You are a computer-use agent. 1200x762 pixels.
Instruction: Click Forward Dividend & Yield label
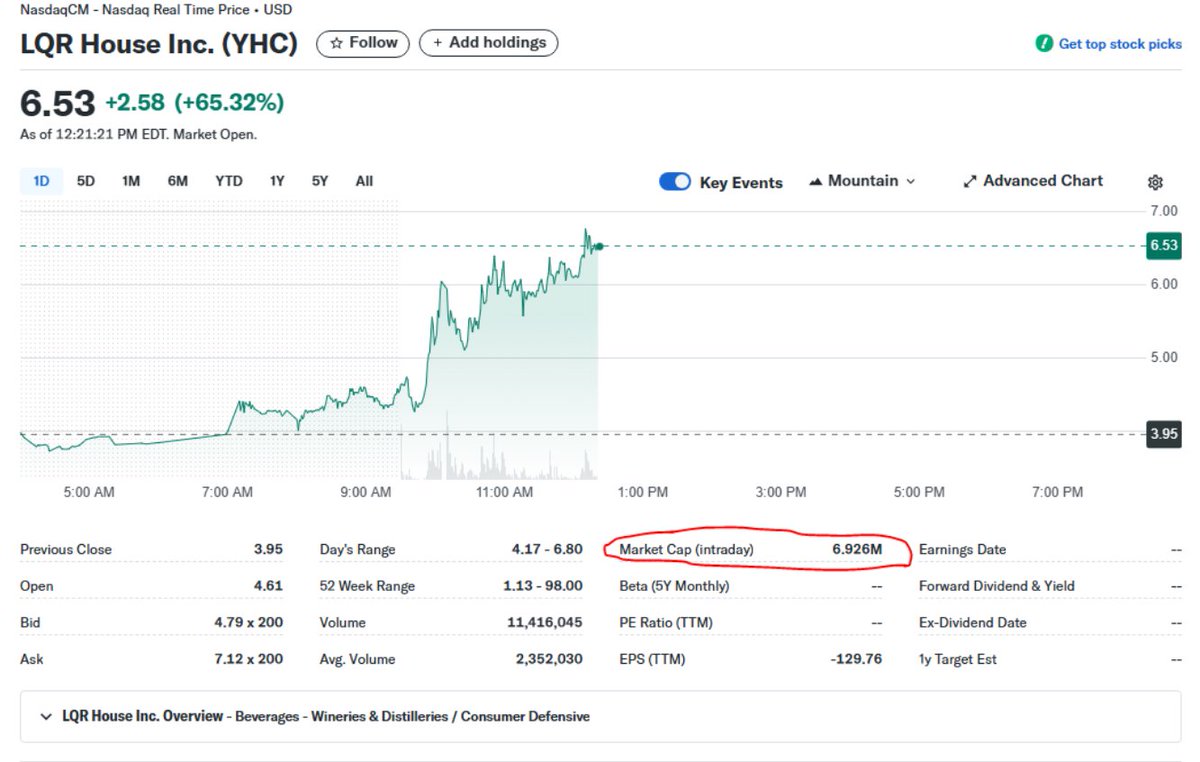(x=996, y=586)
